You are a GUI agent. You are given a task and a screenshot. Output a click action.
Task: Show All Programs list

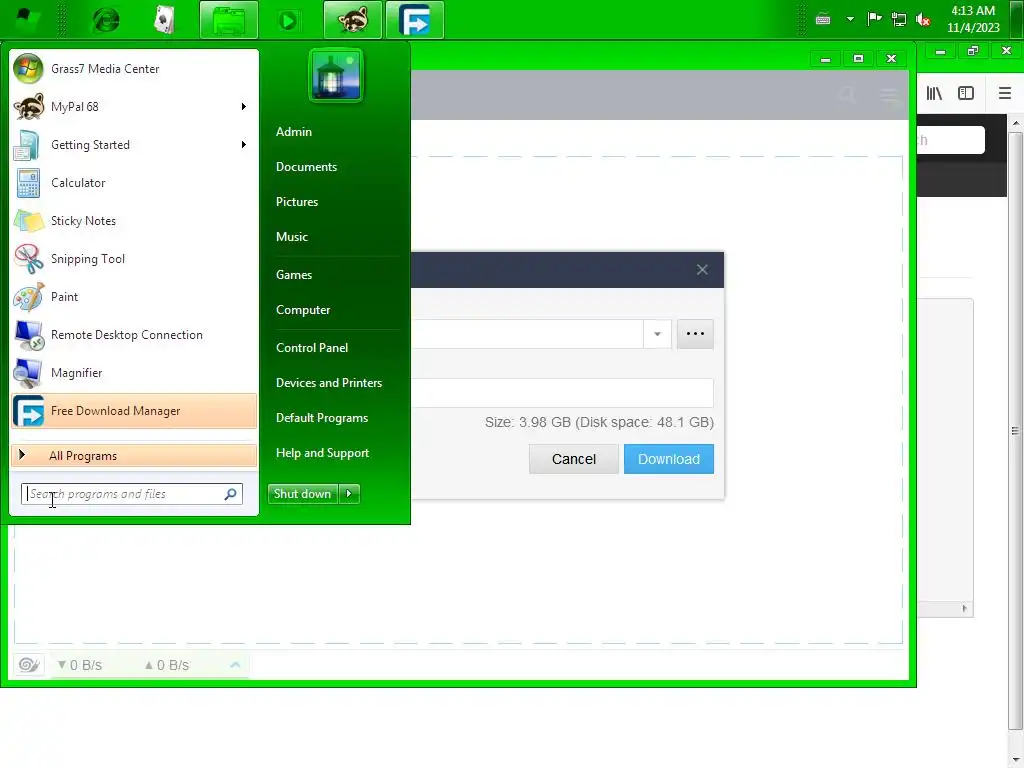click(134, 456)
